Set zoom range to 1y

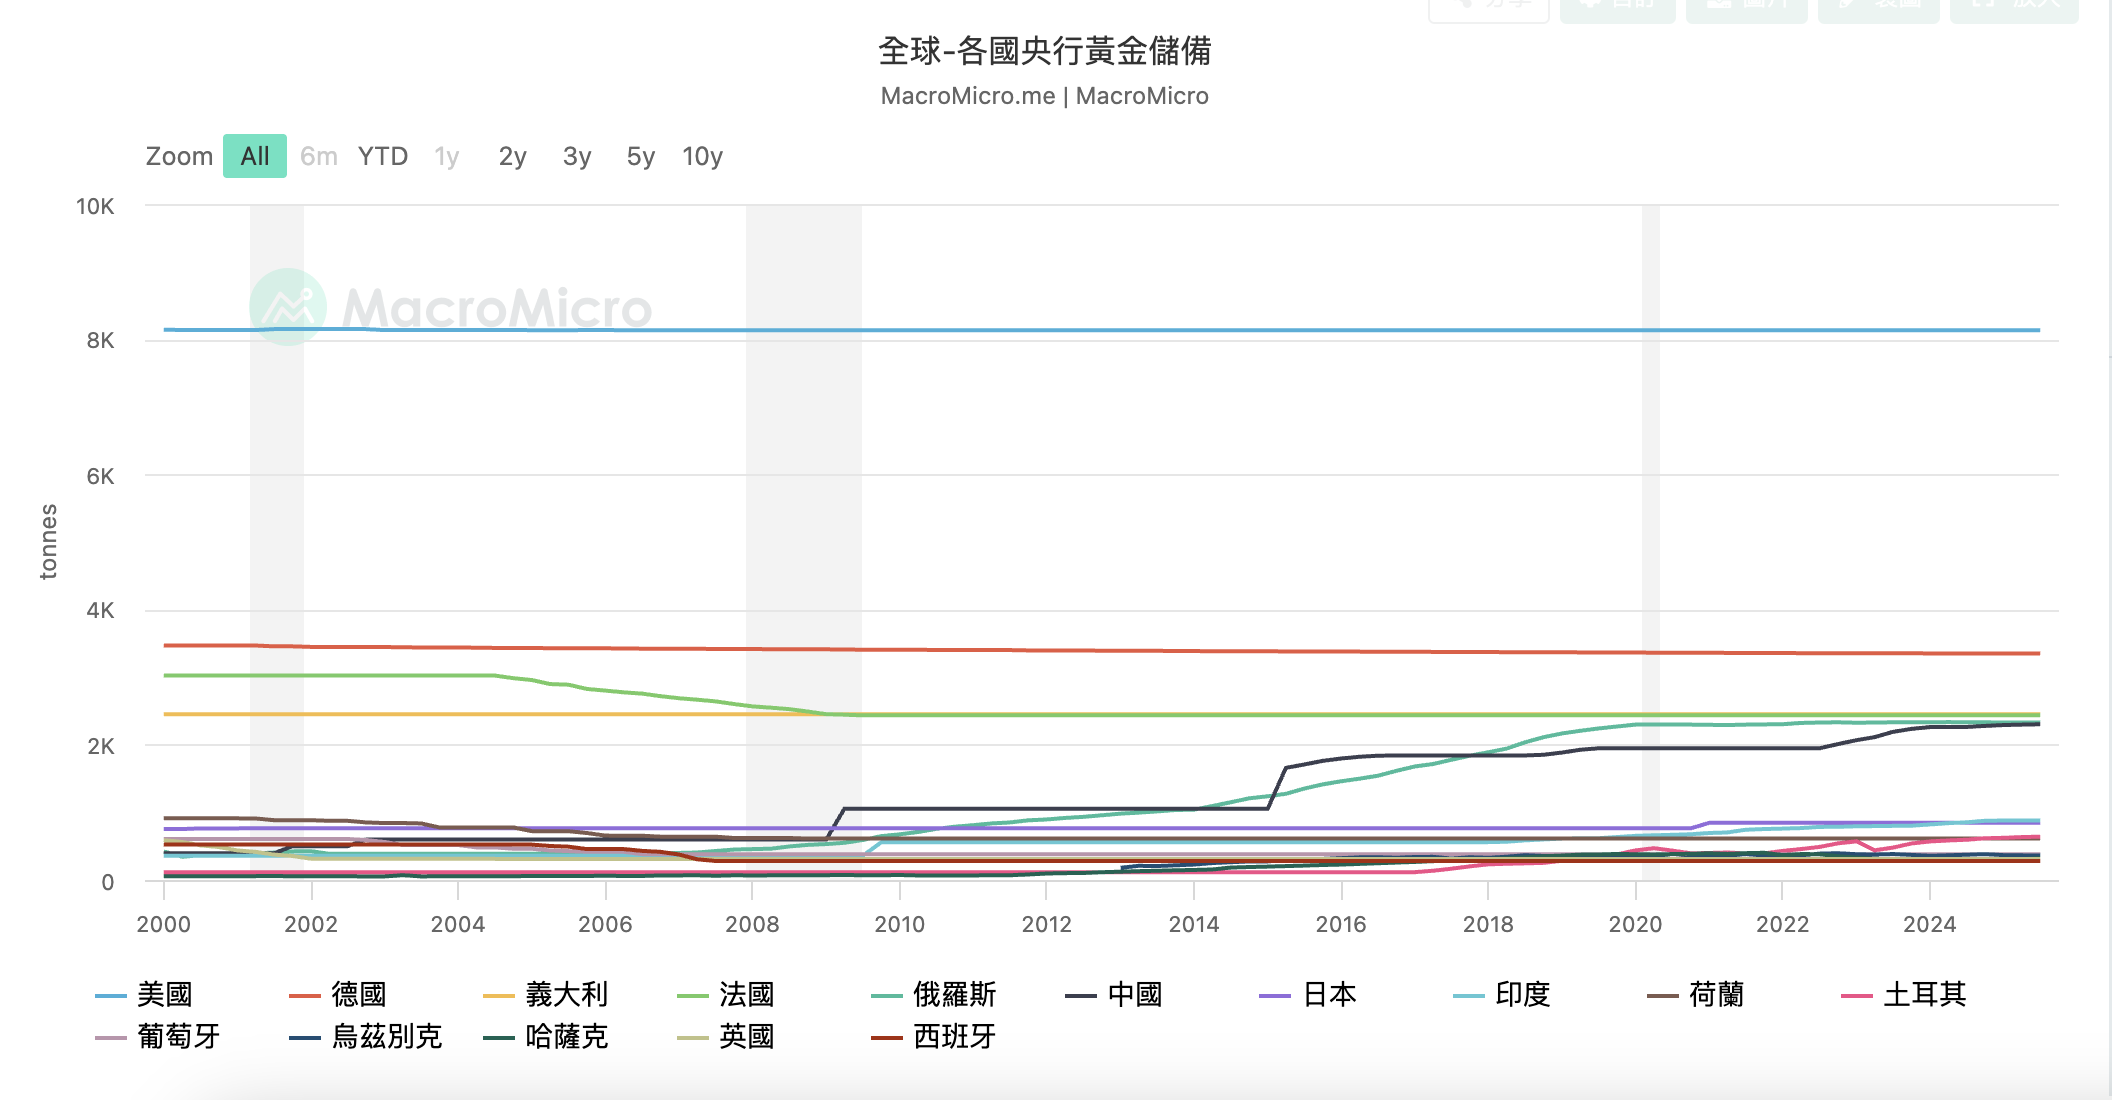[447, 156]
